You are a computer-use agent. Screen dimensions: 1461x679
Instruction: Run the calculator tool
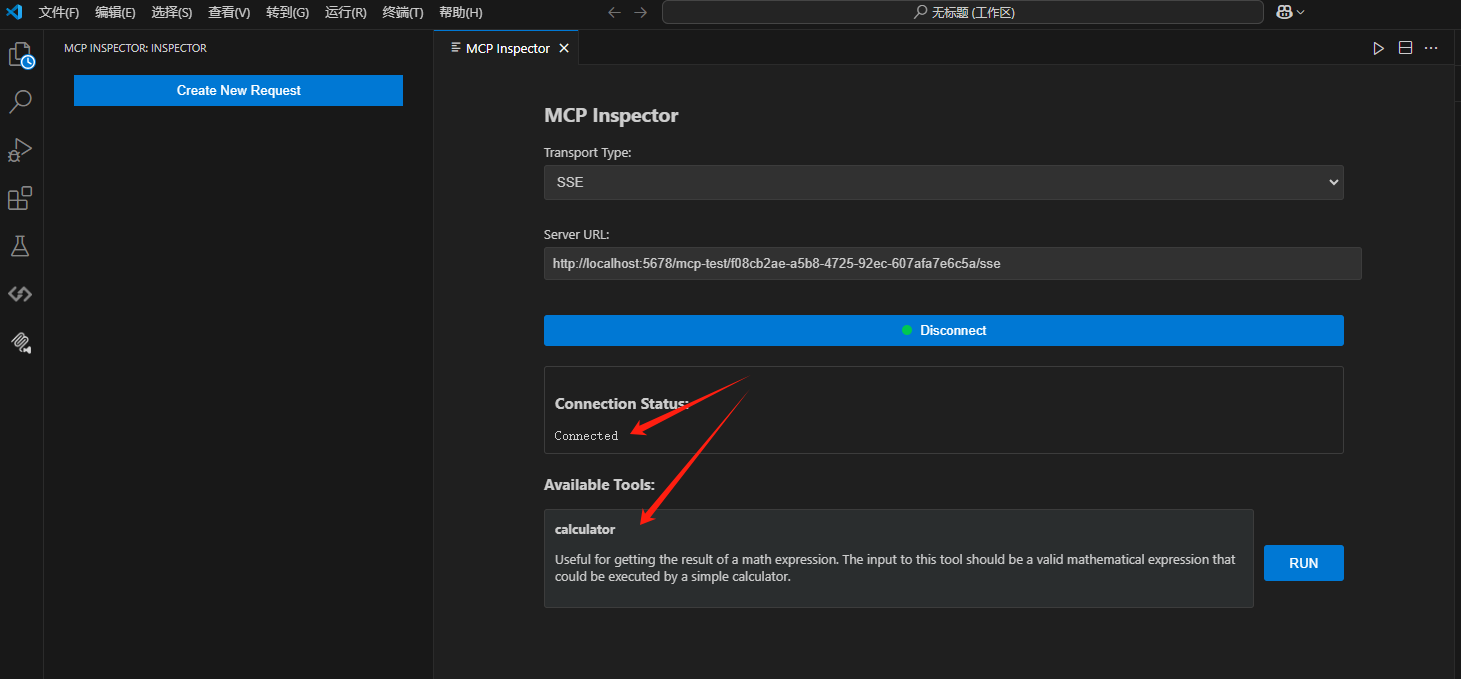click(1303, 563)
